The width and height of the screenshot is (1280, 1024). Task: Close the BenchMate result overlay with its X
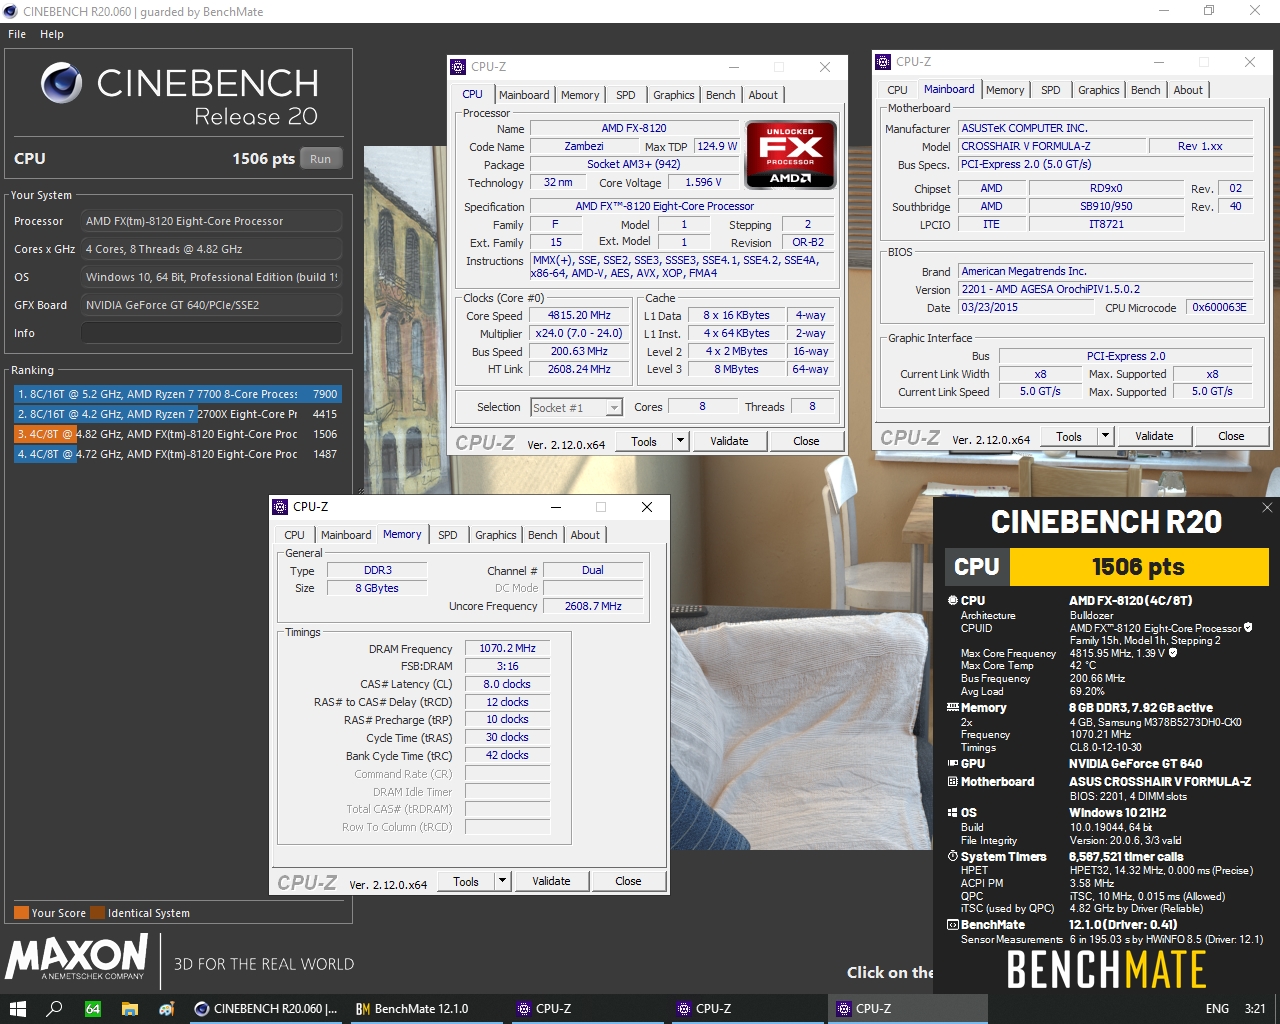[1267, 508]
